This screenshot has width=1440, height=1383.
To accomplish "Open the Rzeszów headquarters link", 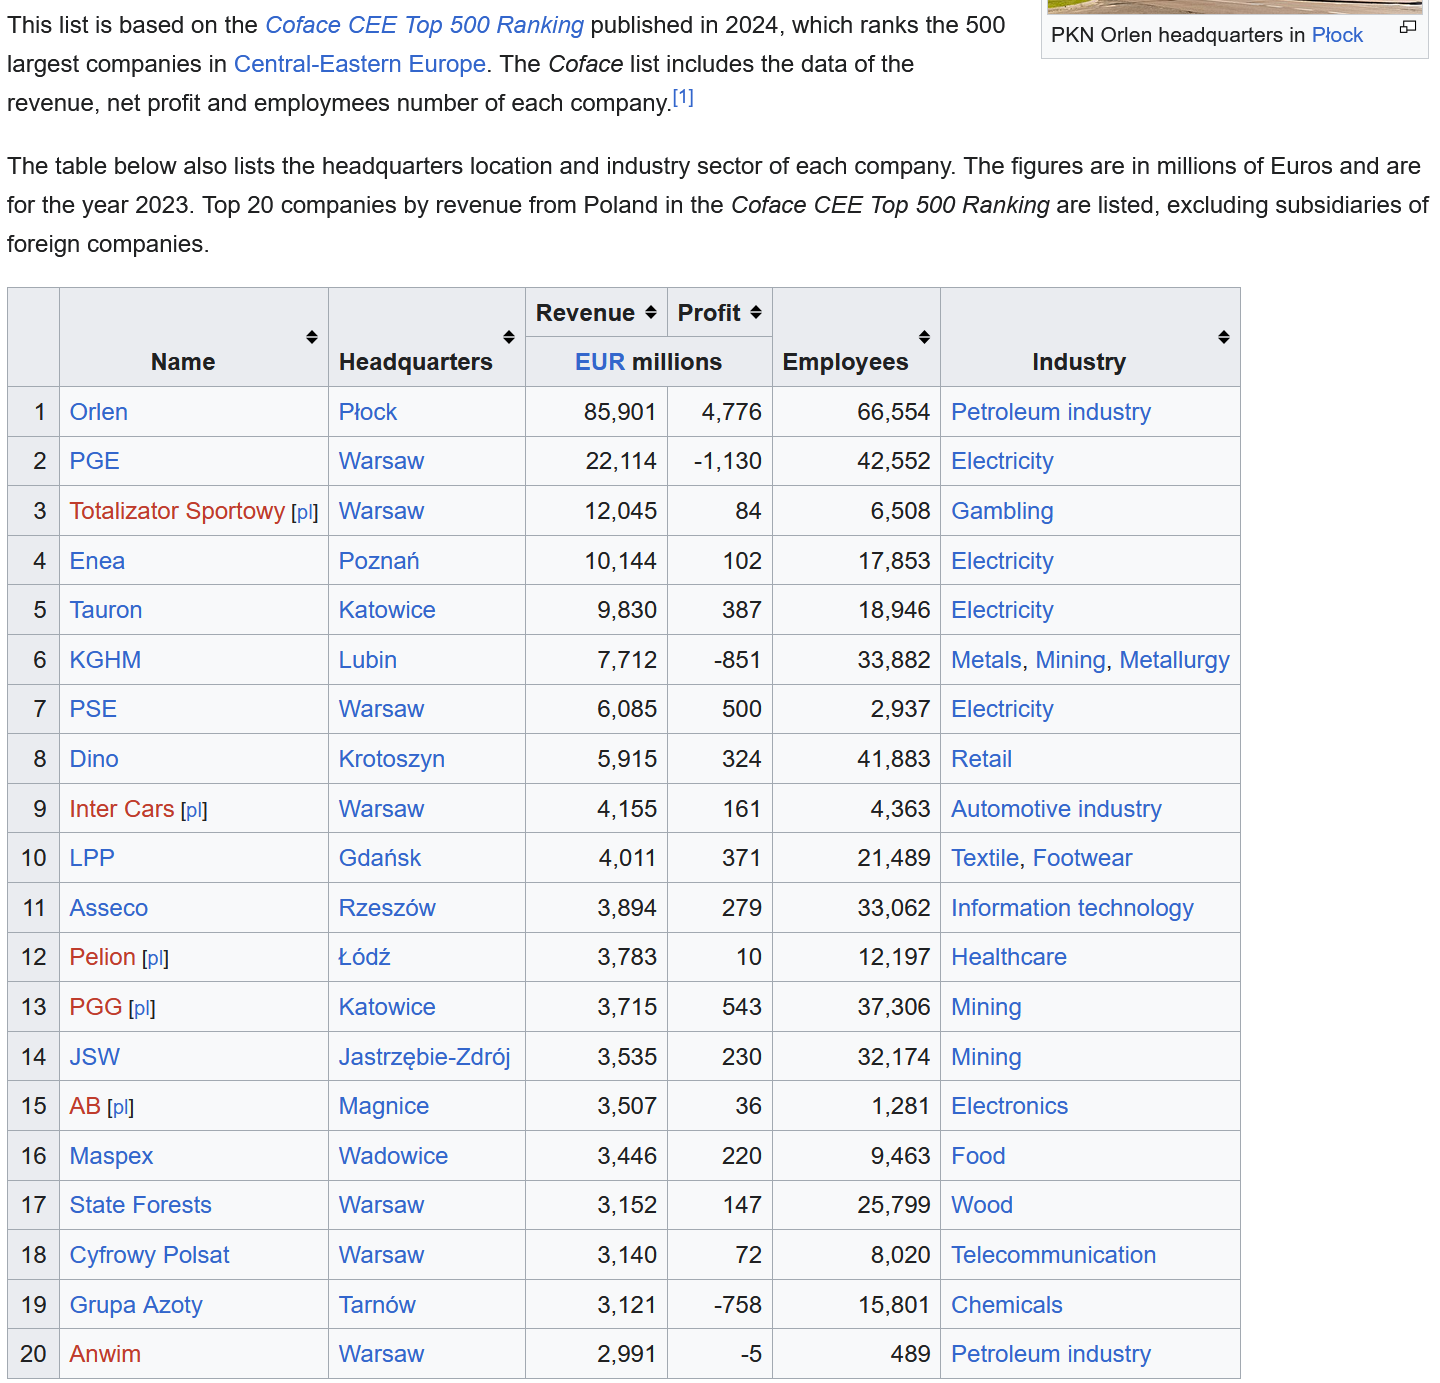I will [387, 908].
